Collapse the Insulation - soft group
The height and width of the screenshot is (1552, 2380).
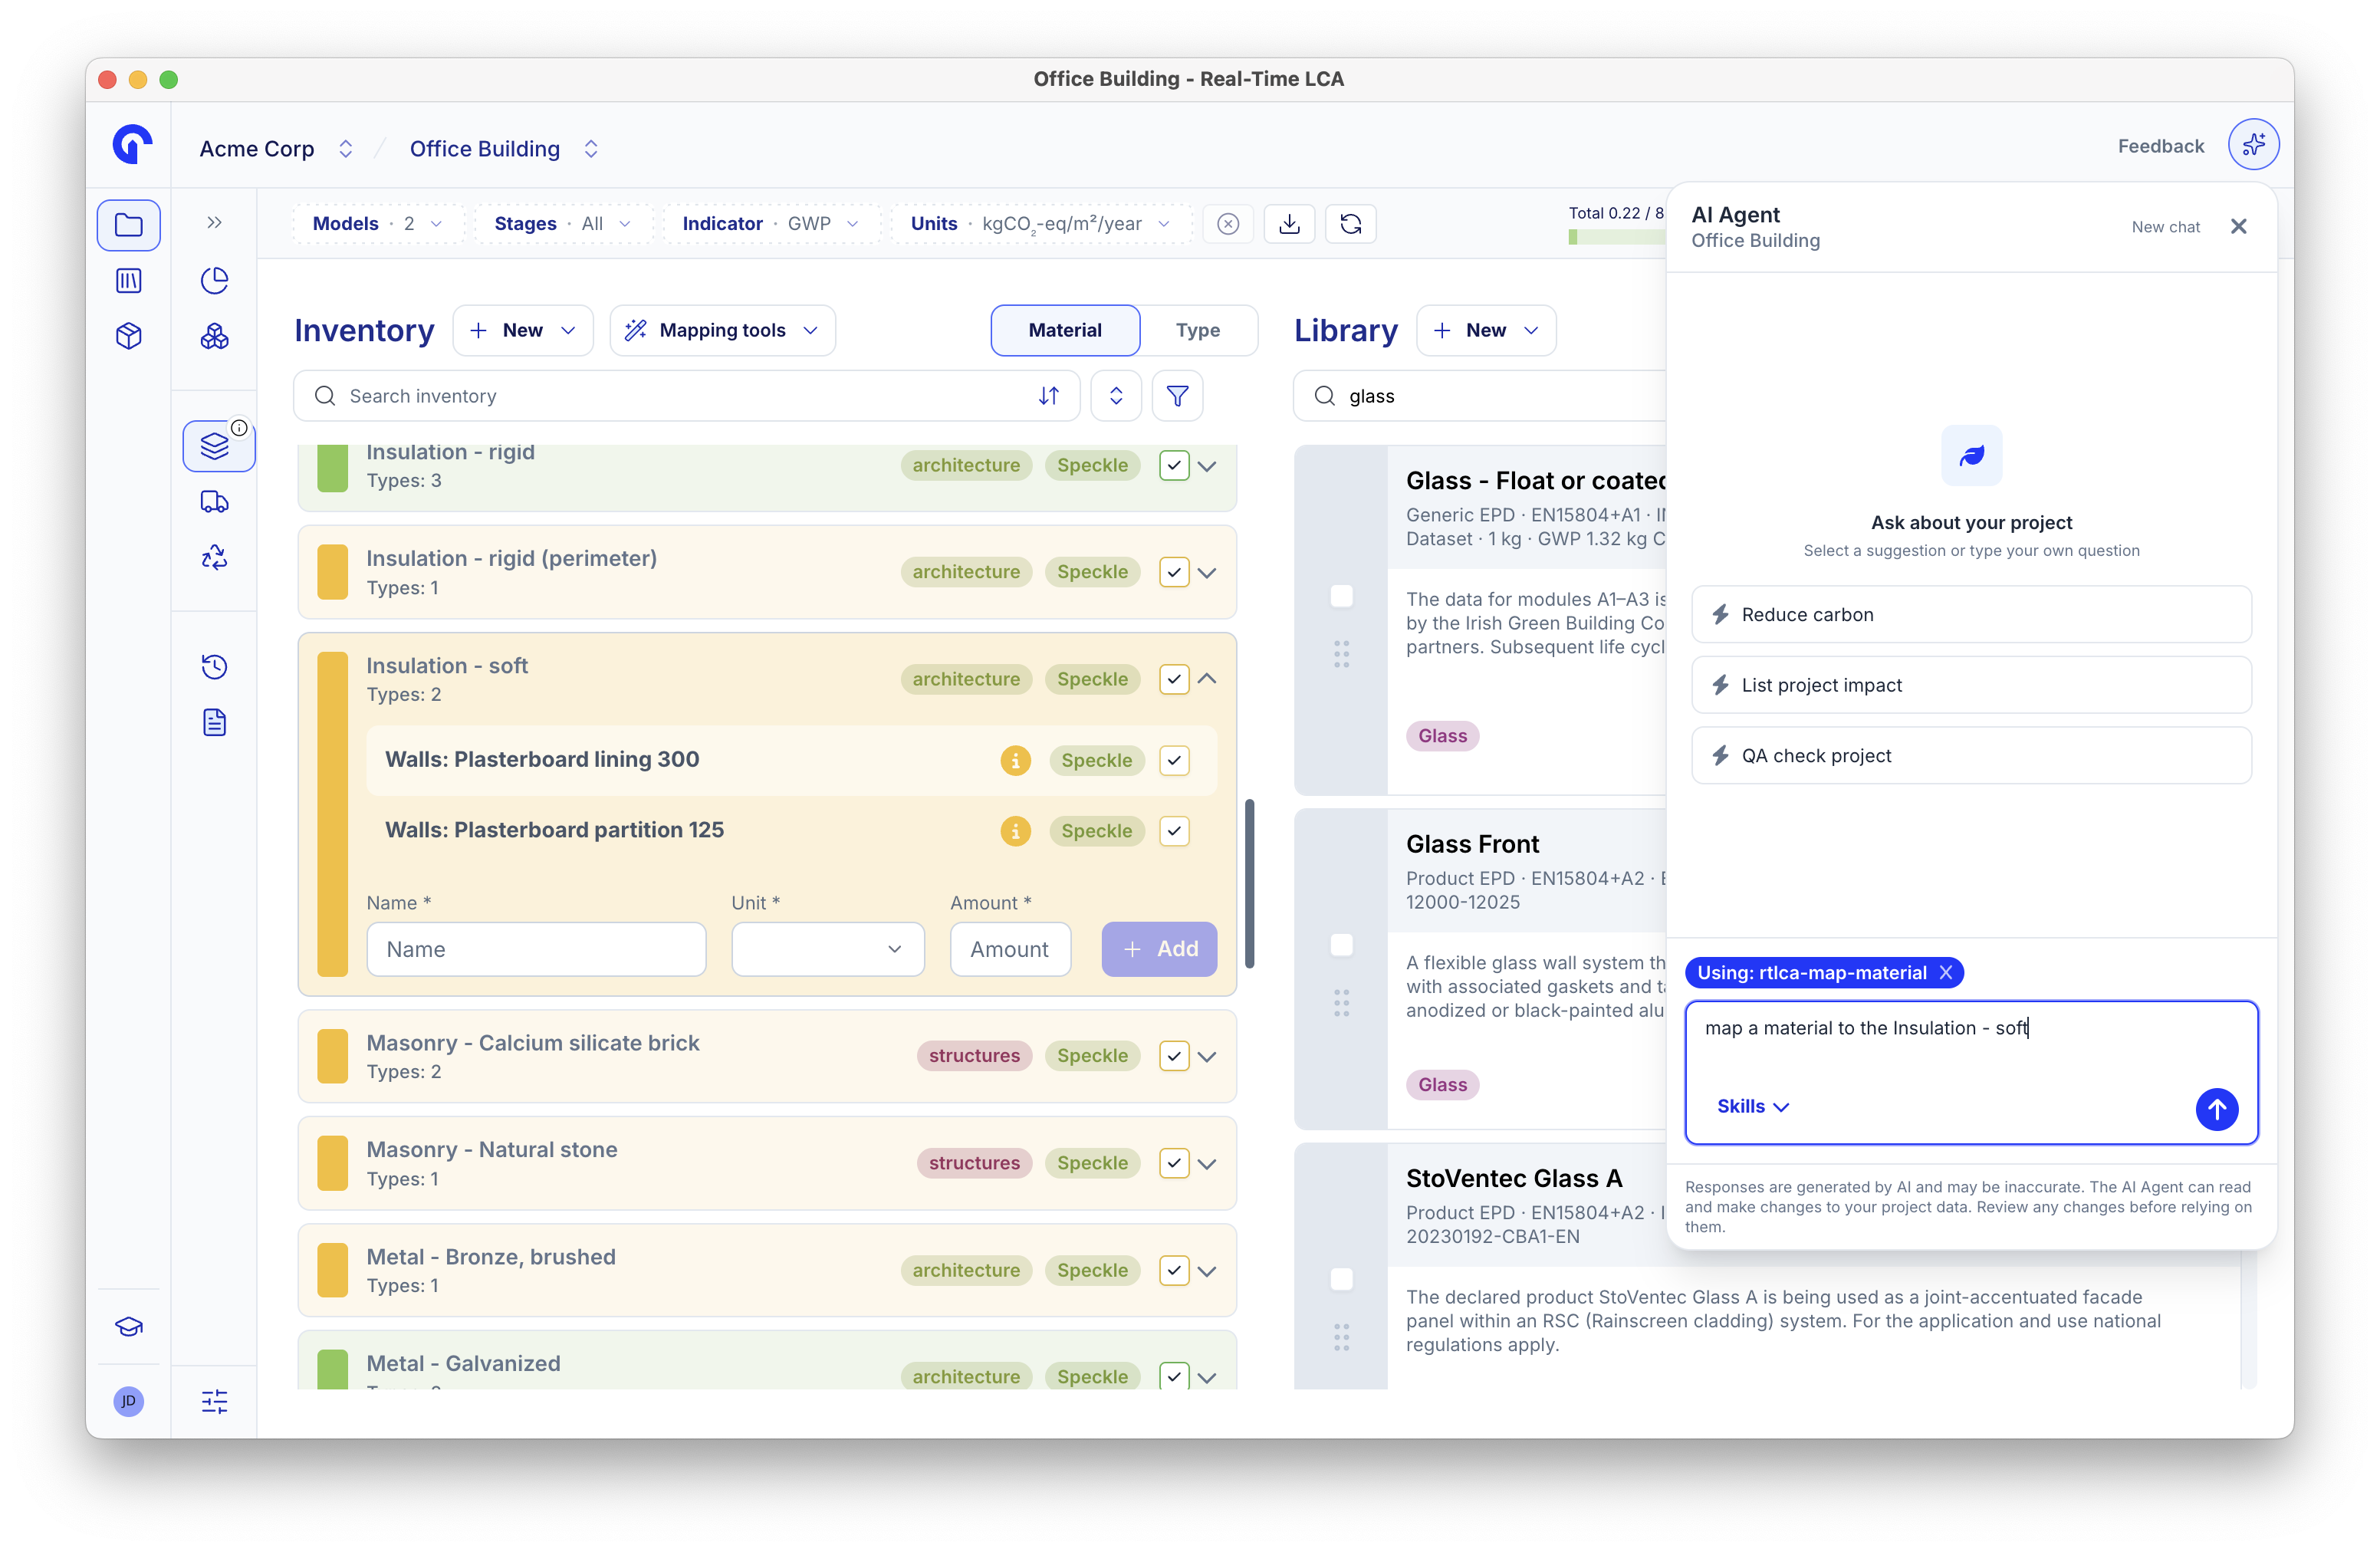[x=1207, y=679]
